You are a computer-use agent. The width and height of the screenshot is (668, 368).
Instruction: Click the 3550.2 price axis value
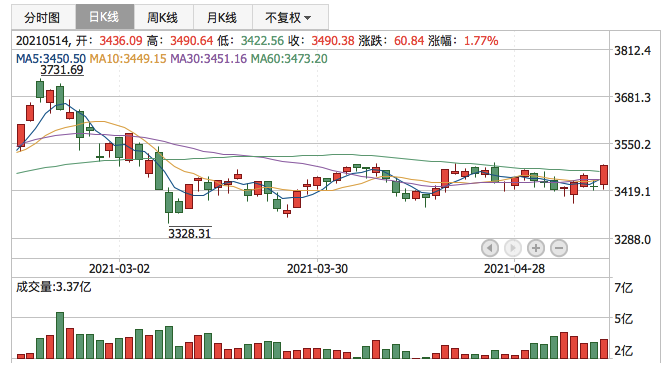(632, 144)
